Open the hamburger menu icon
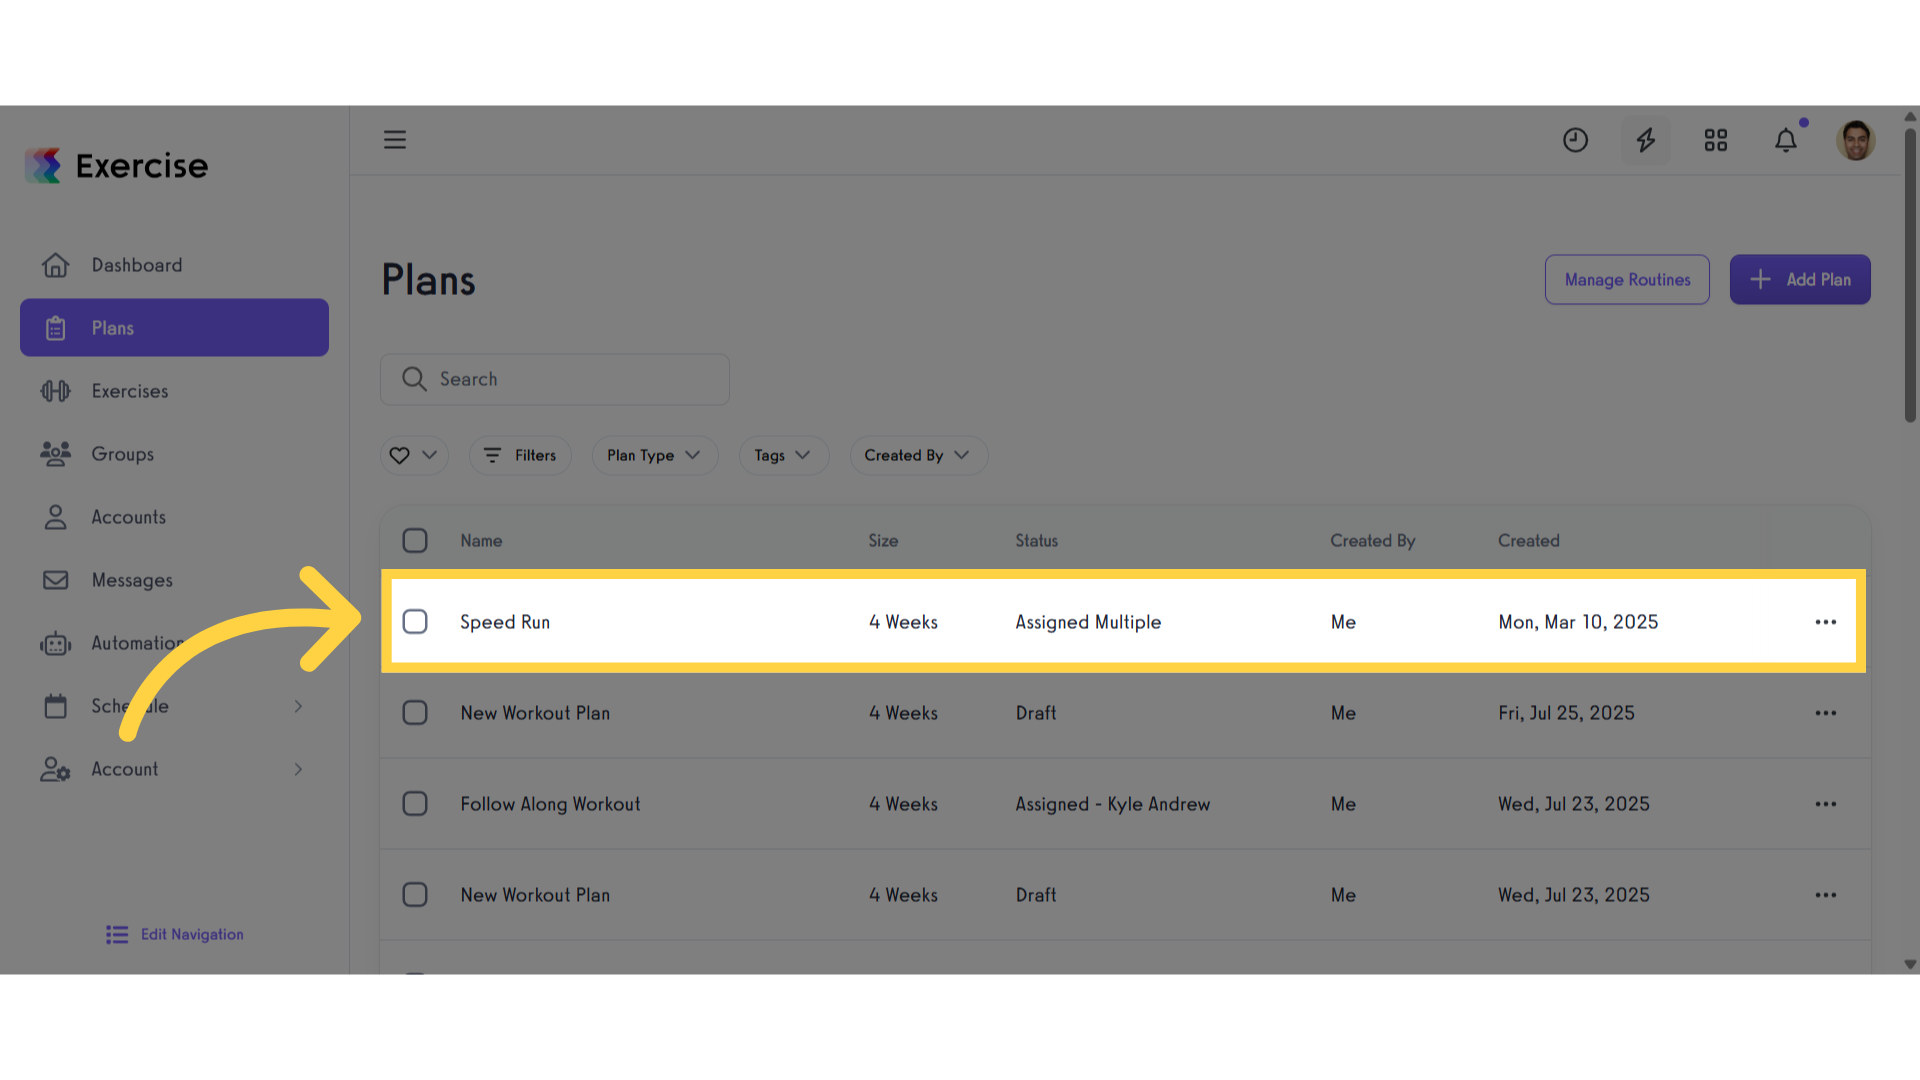Viewport: 1920px width, 1080px height. pyautogui.click(x=395, y=140)
